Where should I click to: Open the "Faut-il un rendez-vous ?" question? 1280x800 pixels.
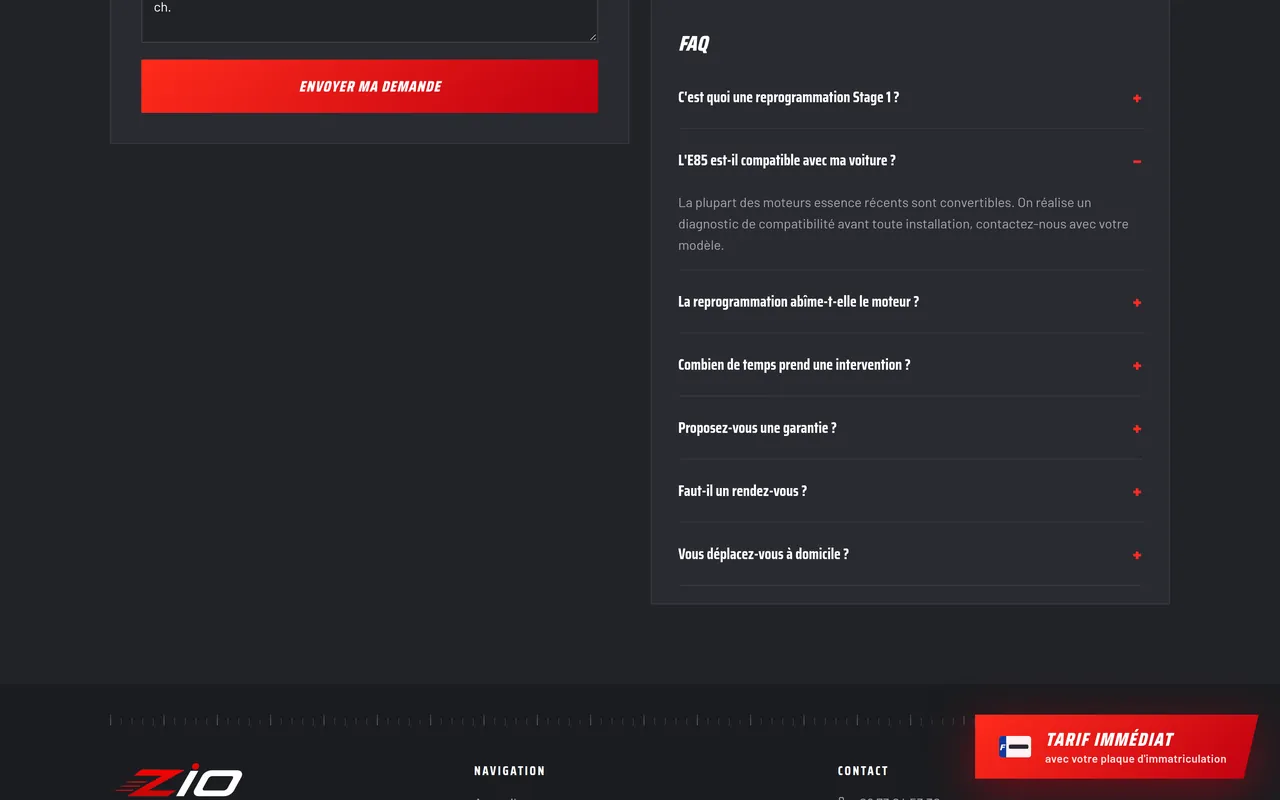click(x=910, y=491)
